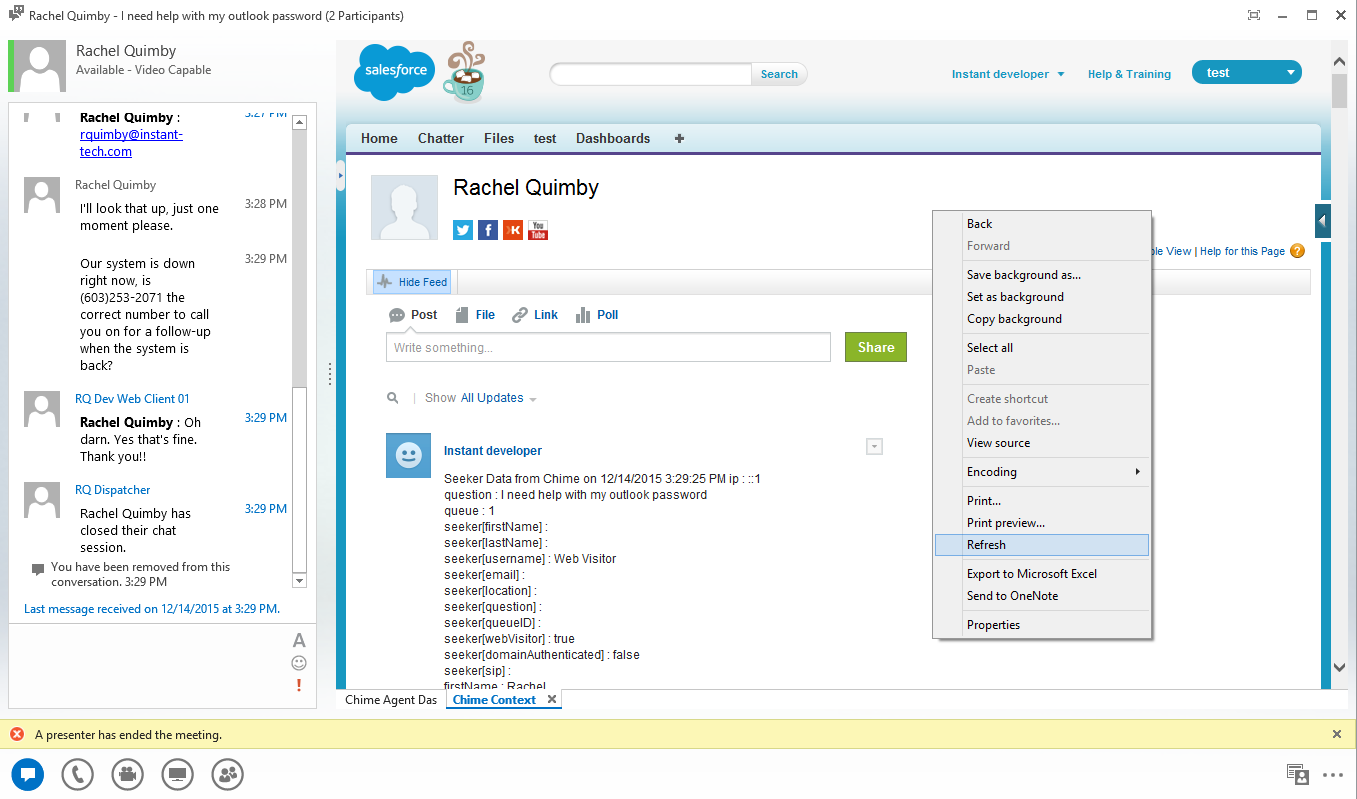Click RQ Dispatcher sender name
1357x799 pixels.
tap(113, 490)
